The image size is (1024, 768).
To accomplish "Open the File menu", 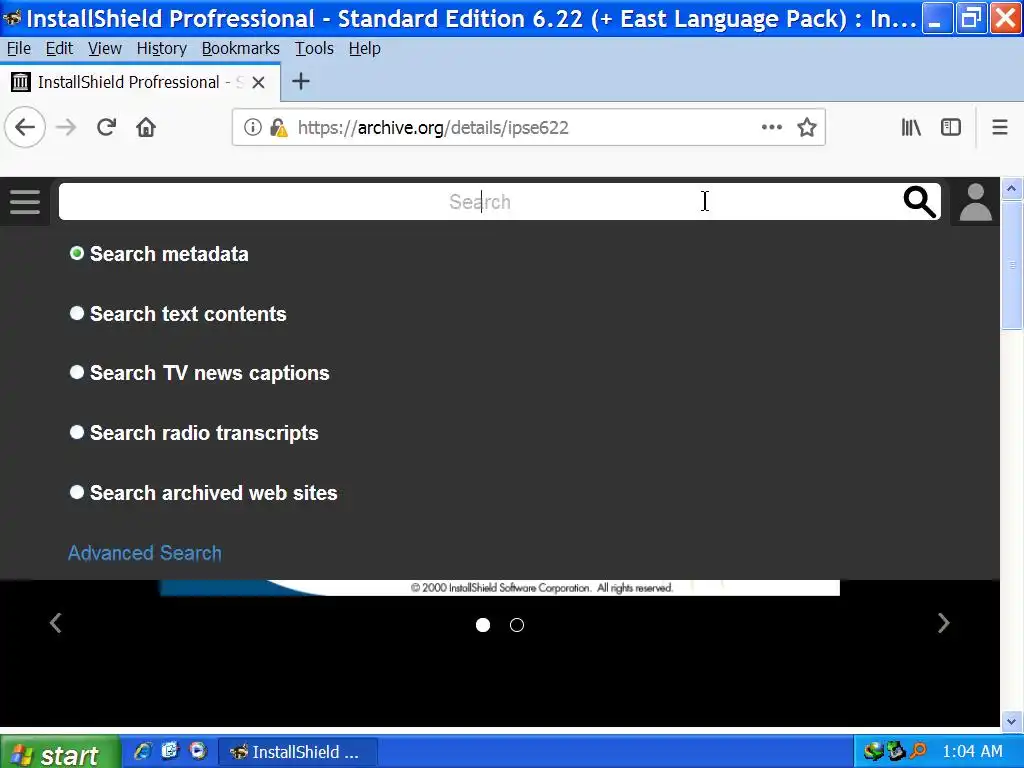I will coord(18,48).
